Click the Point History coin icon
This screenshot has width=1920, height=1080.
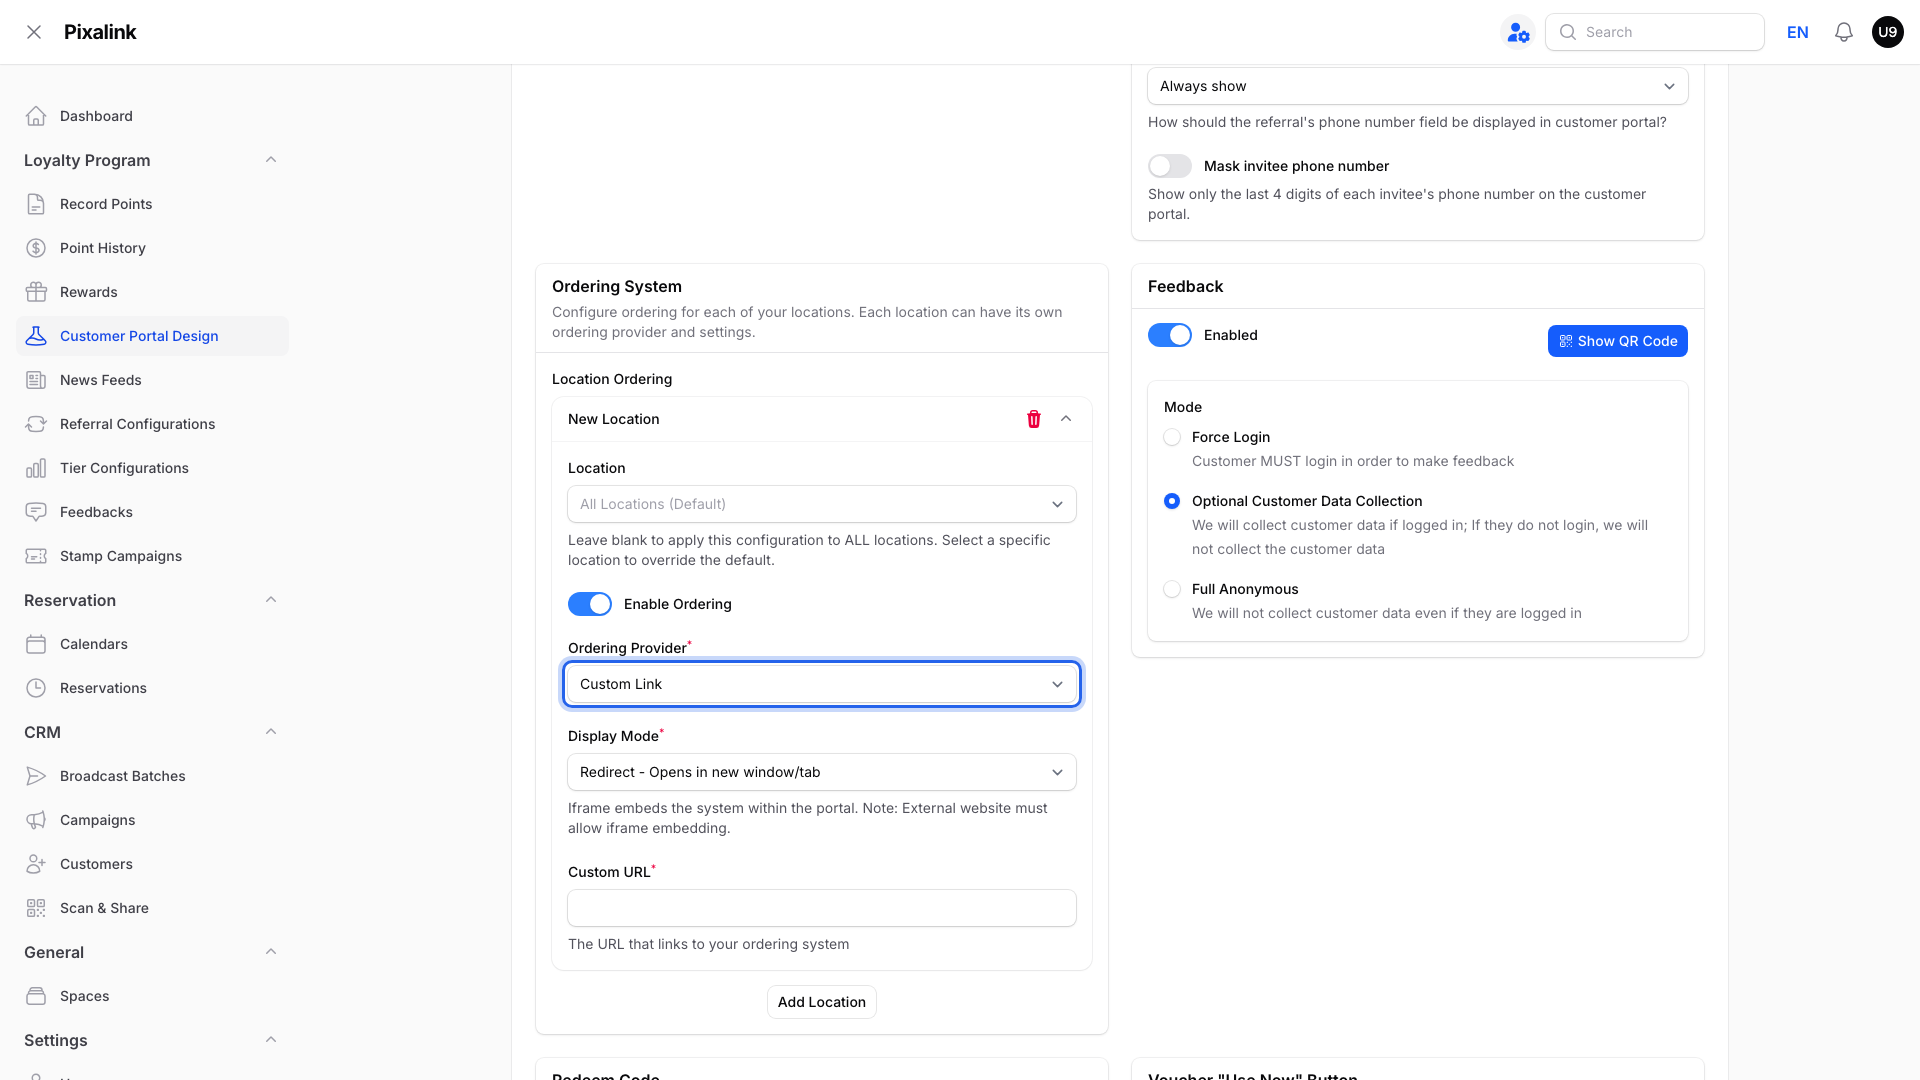(x=36, y=248)
